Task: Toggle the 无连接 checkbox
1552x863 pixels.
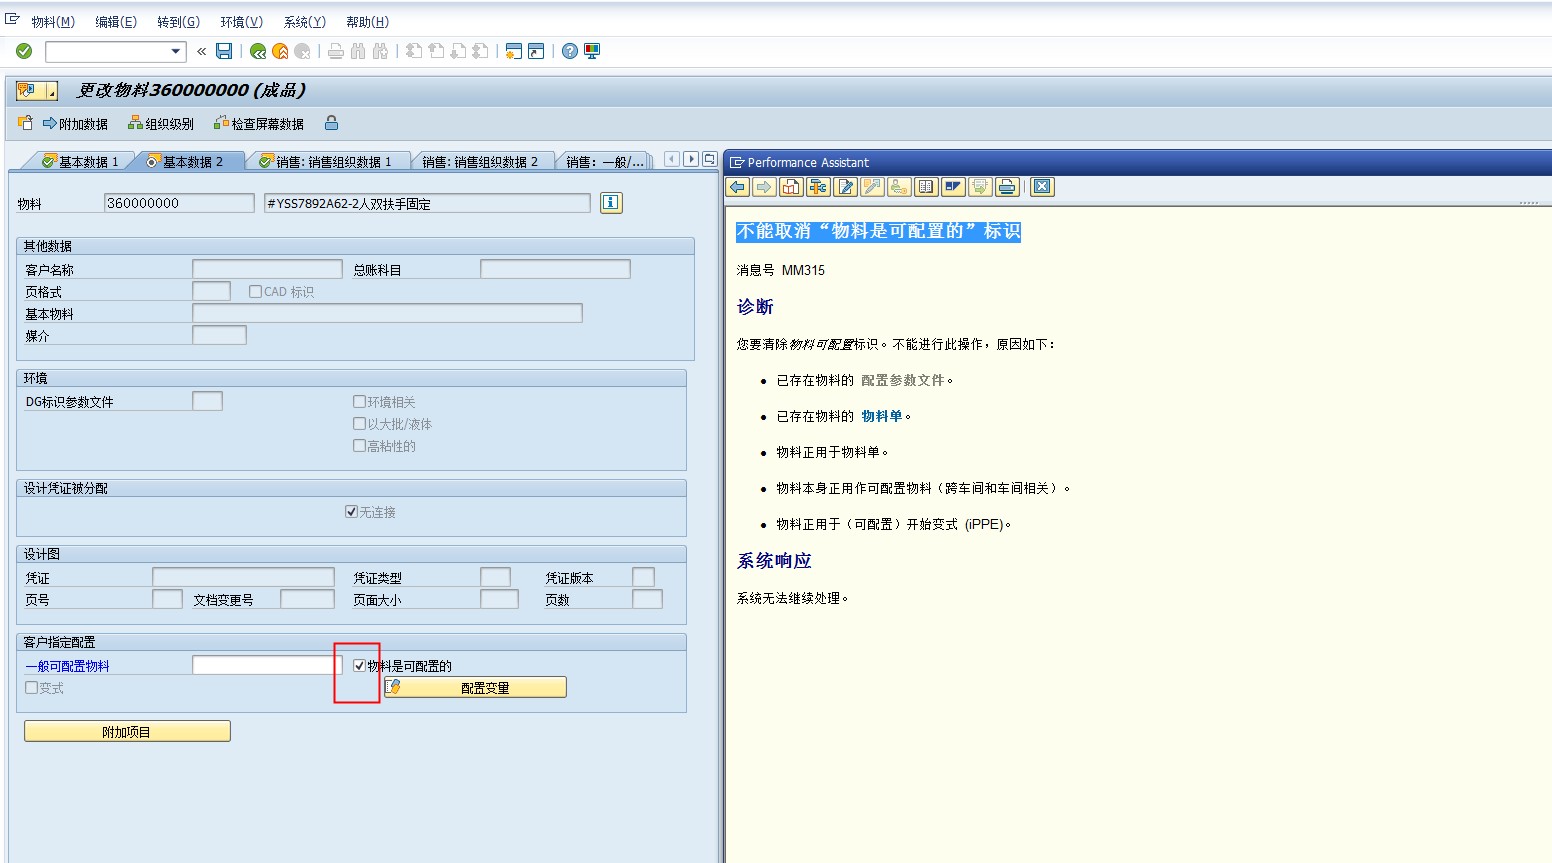Action: tap(351, 512)
